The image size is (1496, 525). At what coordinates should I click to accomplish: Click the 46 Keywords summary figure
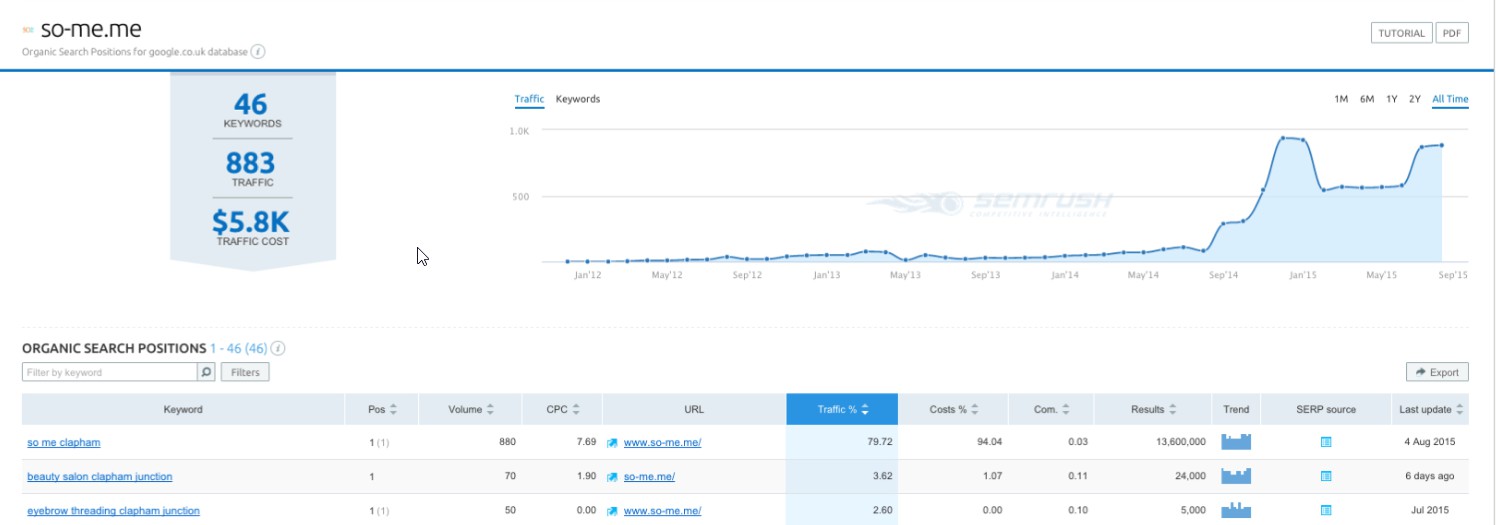(251, 104)
